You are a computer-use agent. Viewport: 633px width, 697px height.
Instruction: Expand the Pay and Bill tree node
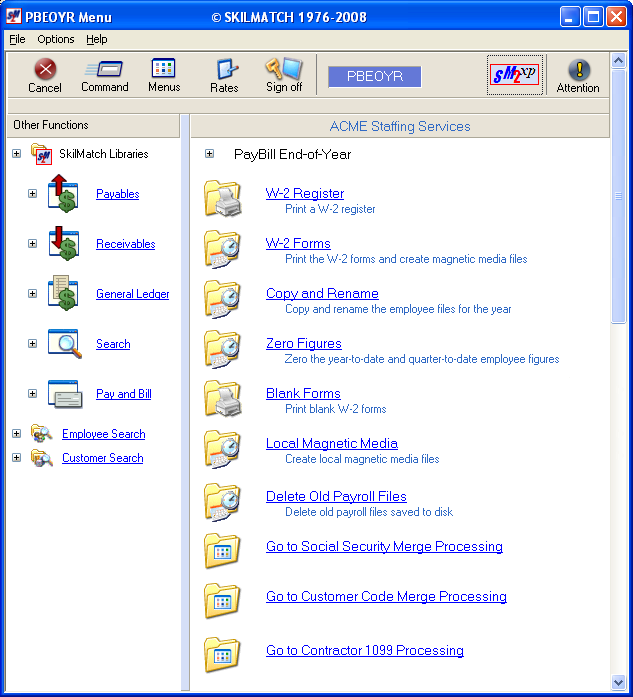click(32, 394)
